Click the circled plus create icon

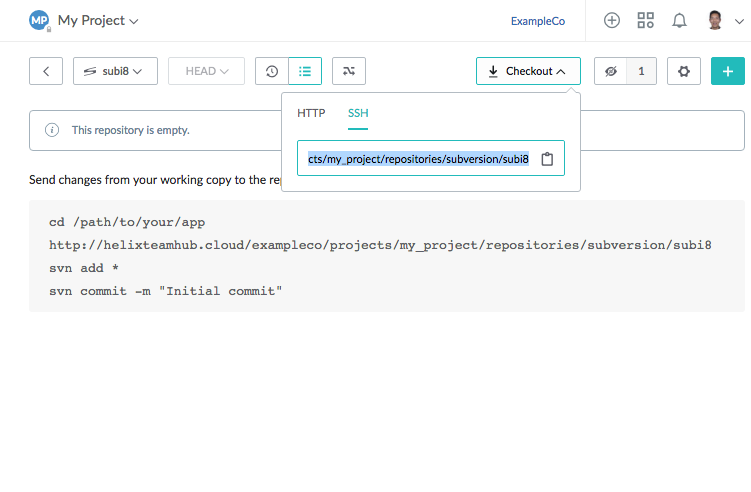612,20
